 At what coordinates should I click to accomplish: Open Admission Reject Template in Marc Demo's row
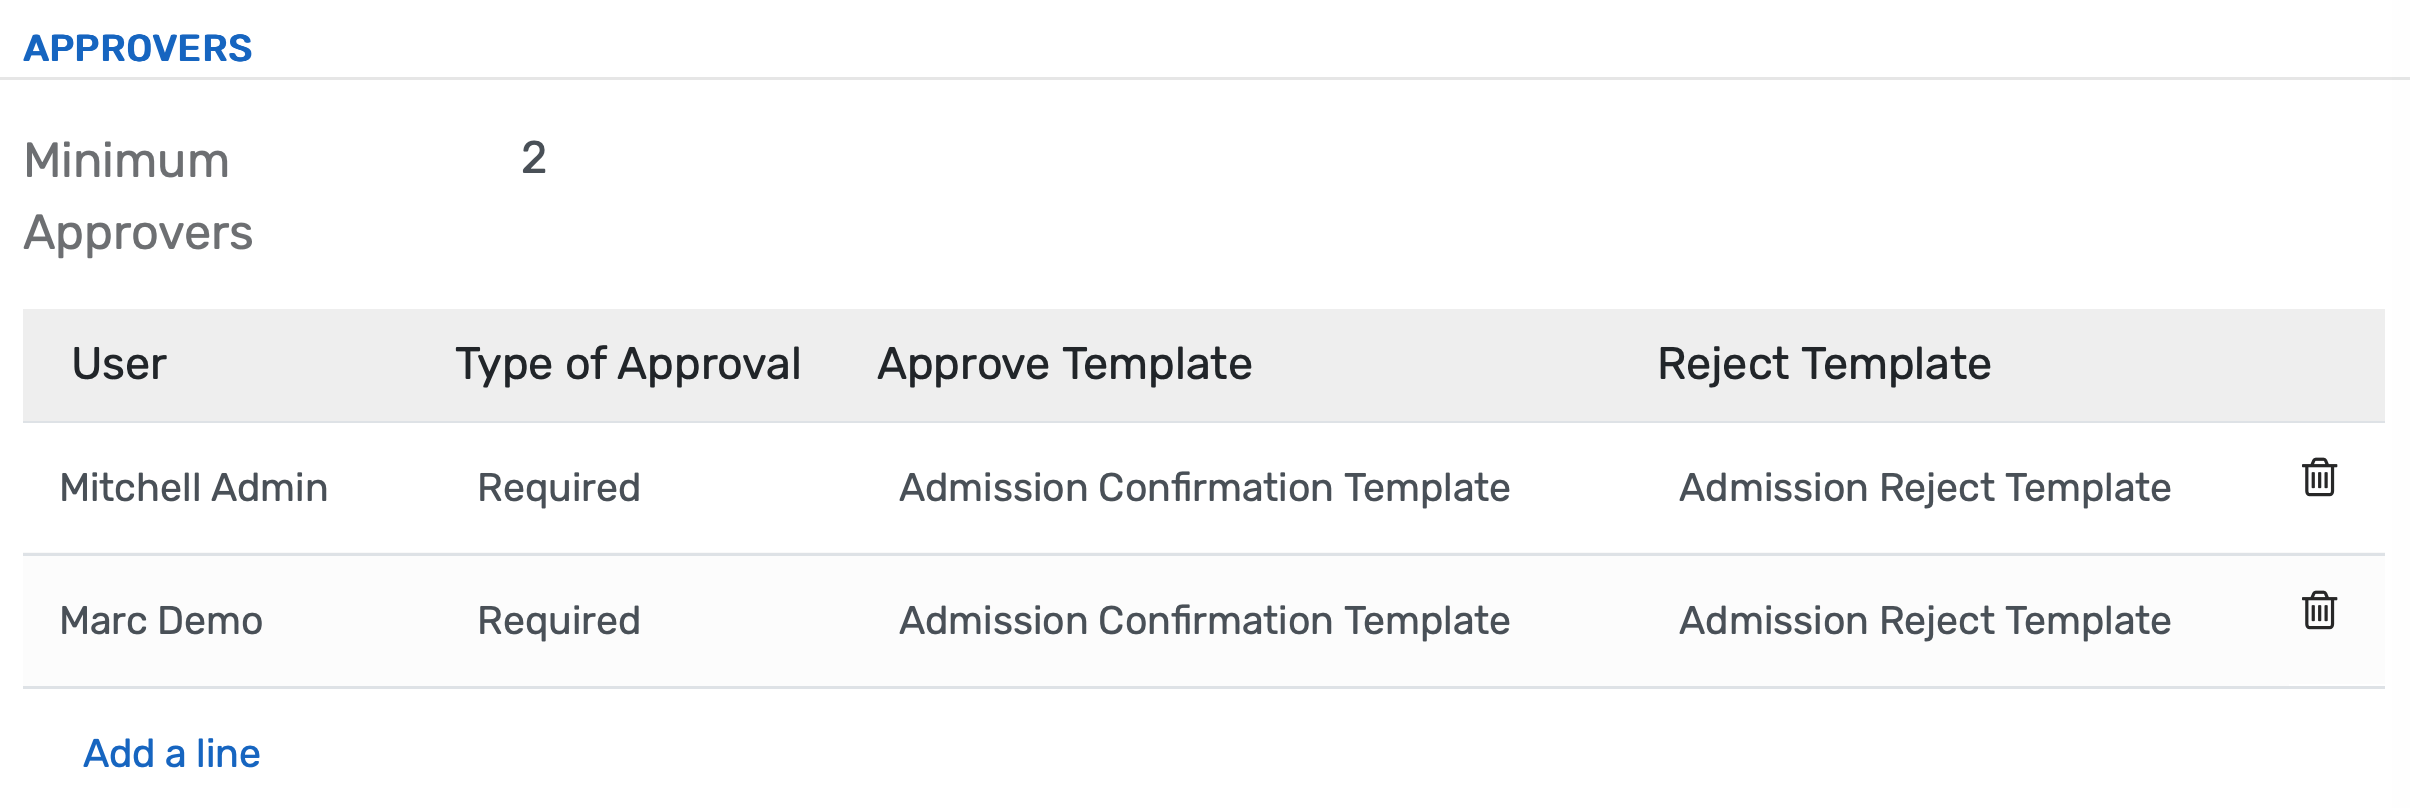point(1924,620)
